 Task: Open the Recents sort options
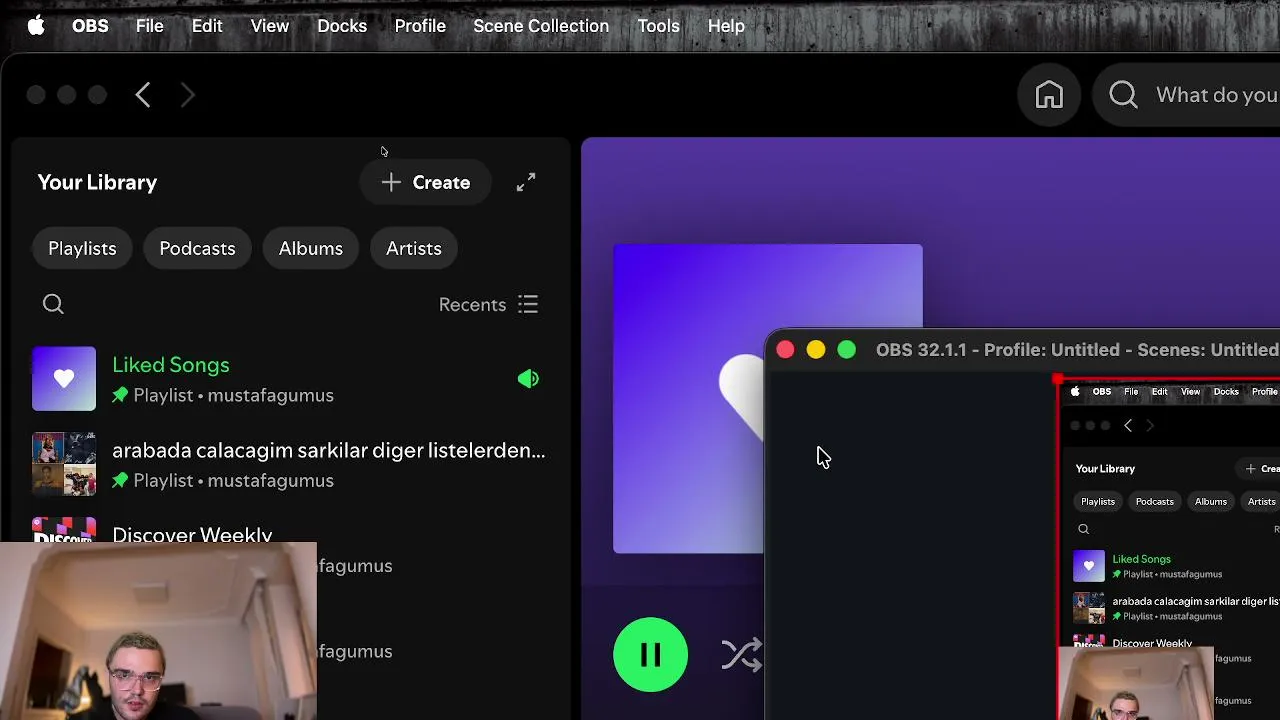pyautogui.click(x=489, y=304)
